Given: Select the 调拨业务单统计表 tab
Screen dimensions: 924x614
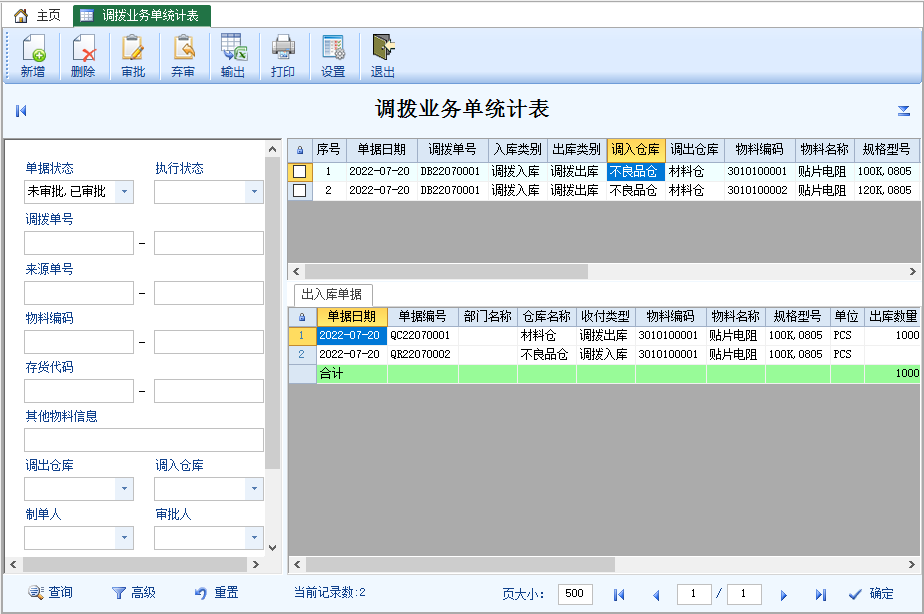Looking at the screenshot, I should click(142, 15).
